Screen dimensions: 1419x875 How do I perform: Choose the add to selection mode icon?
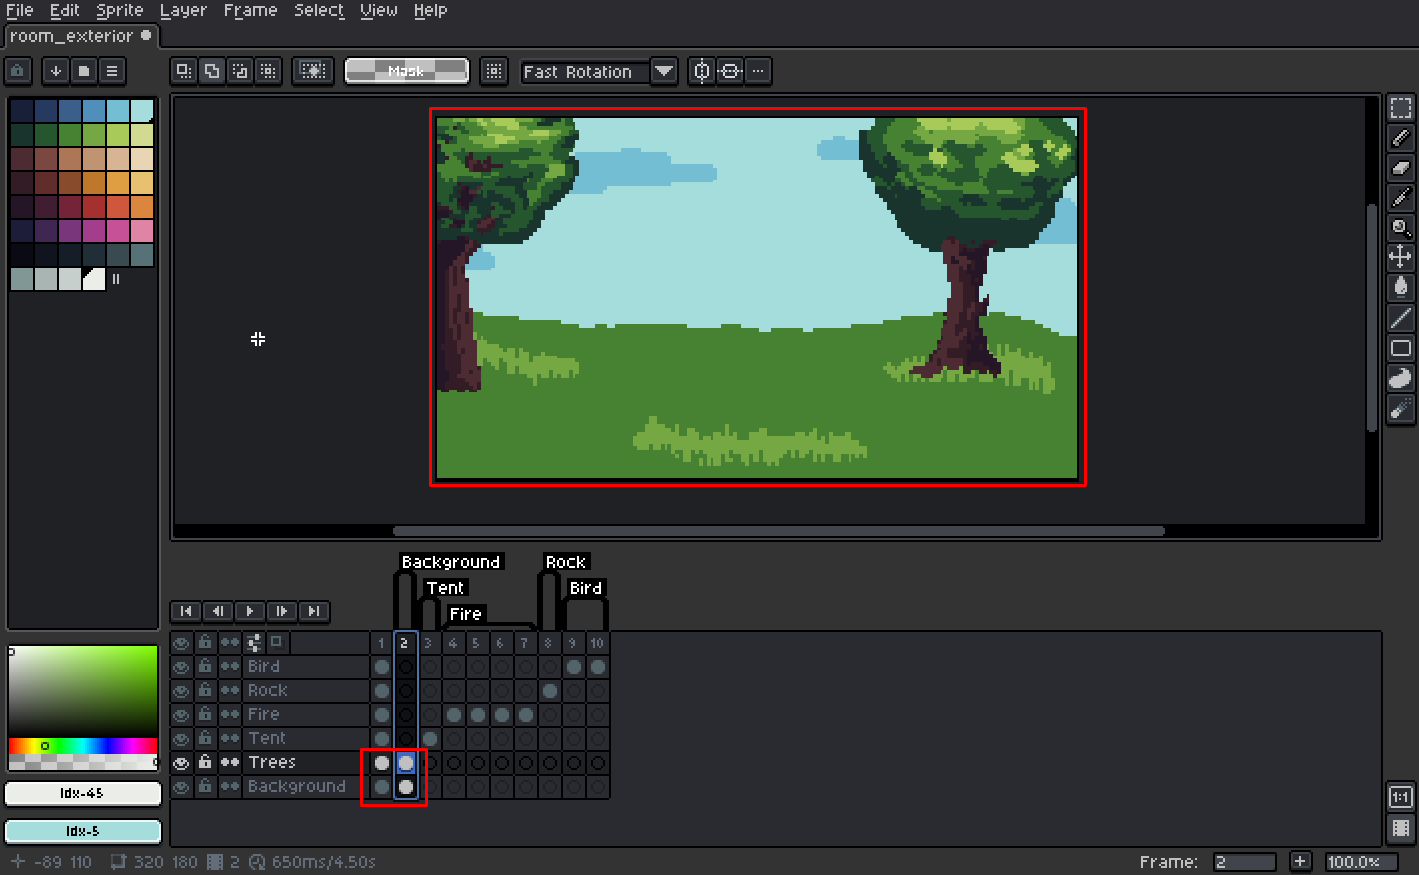(x=211, y=71)
